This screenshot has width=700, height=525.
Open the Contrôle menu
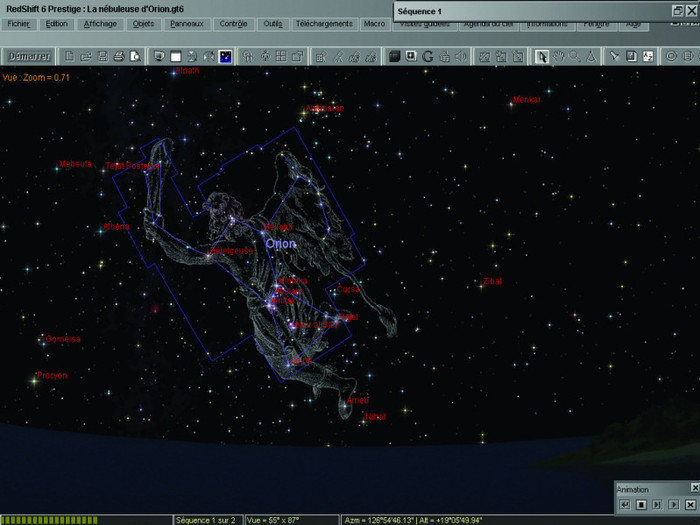[x=233, y=24]
